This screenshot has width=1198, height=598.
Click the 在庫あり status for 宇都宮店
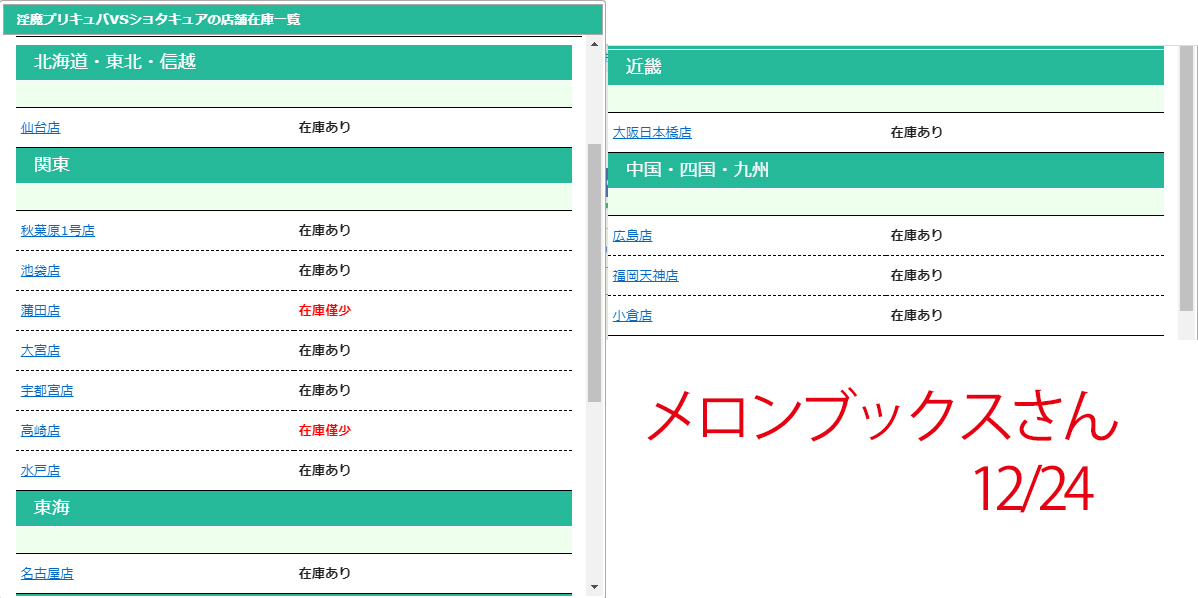325,390
